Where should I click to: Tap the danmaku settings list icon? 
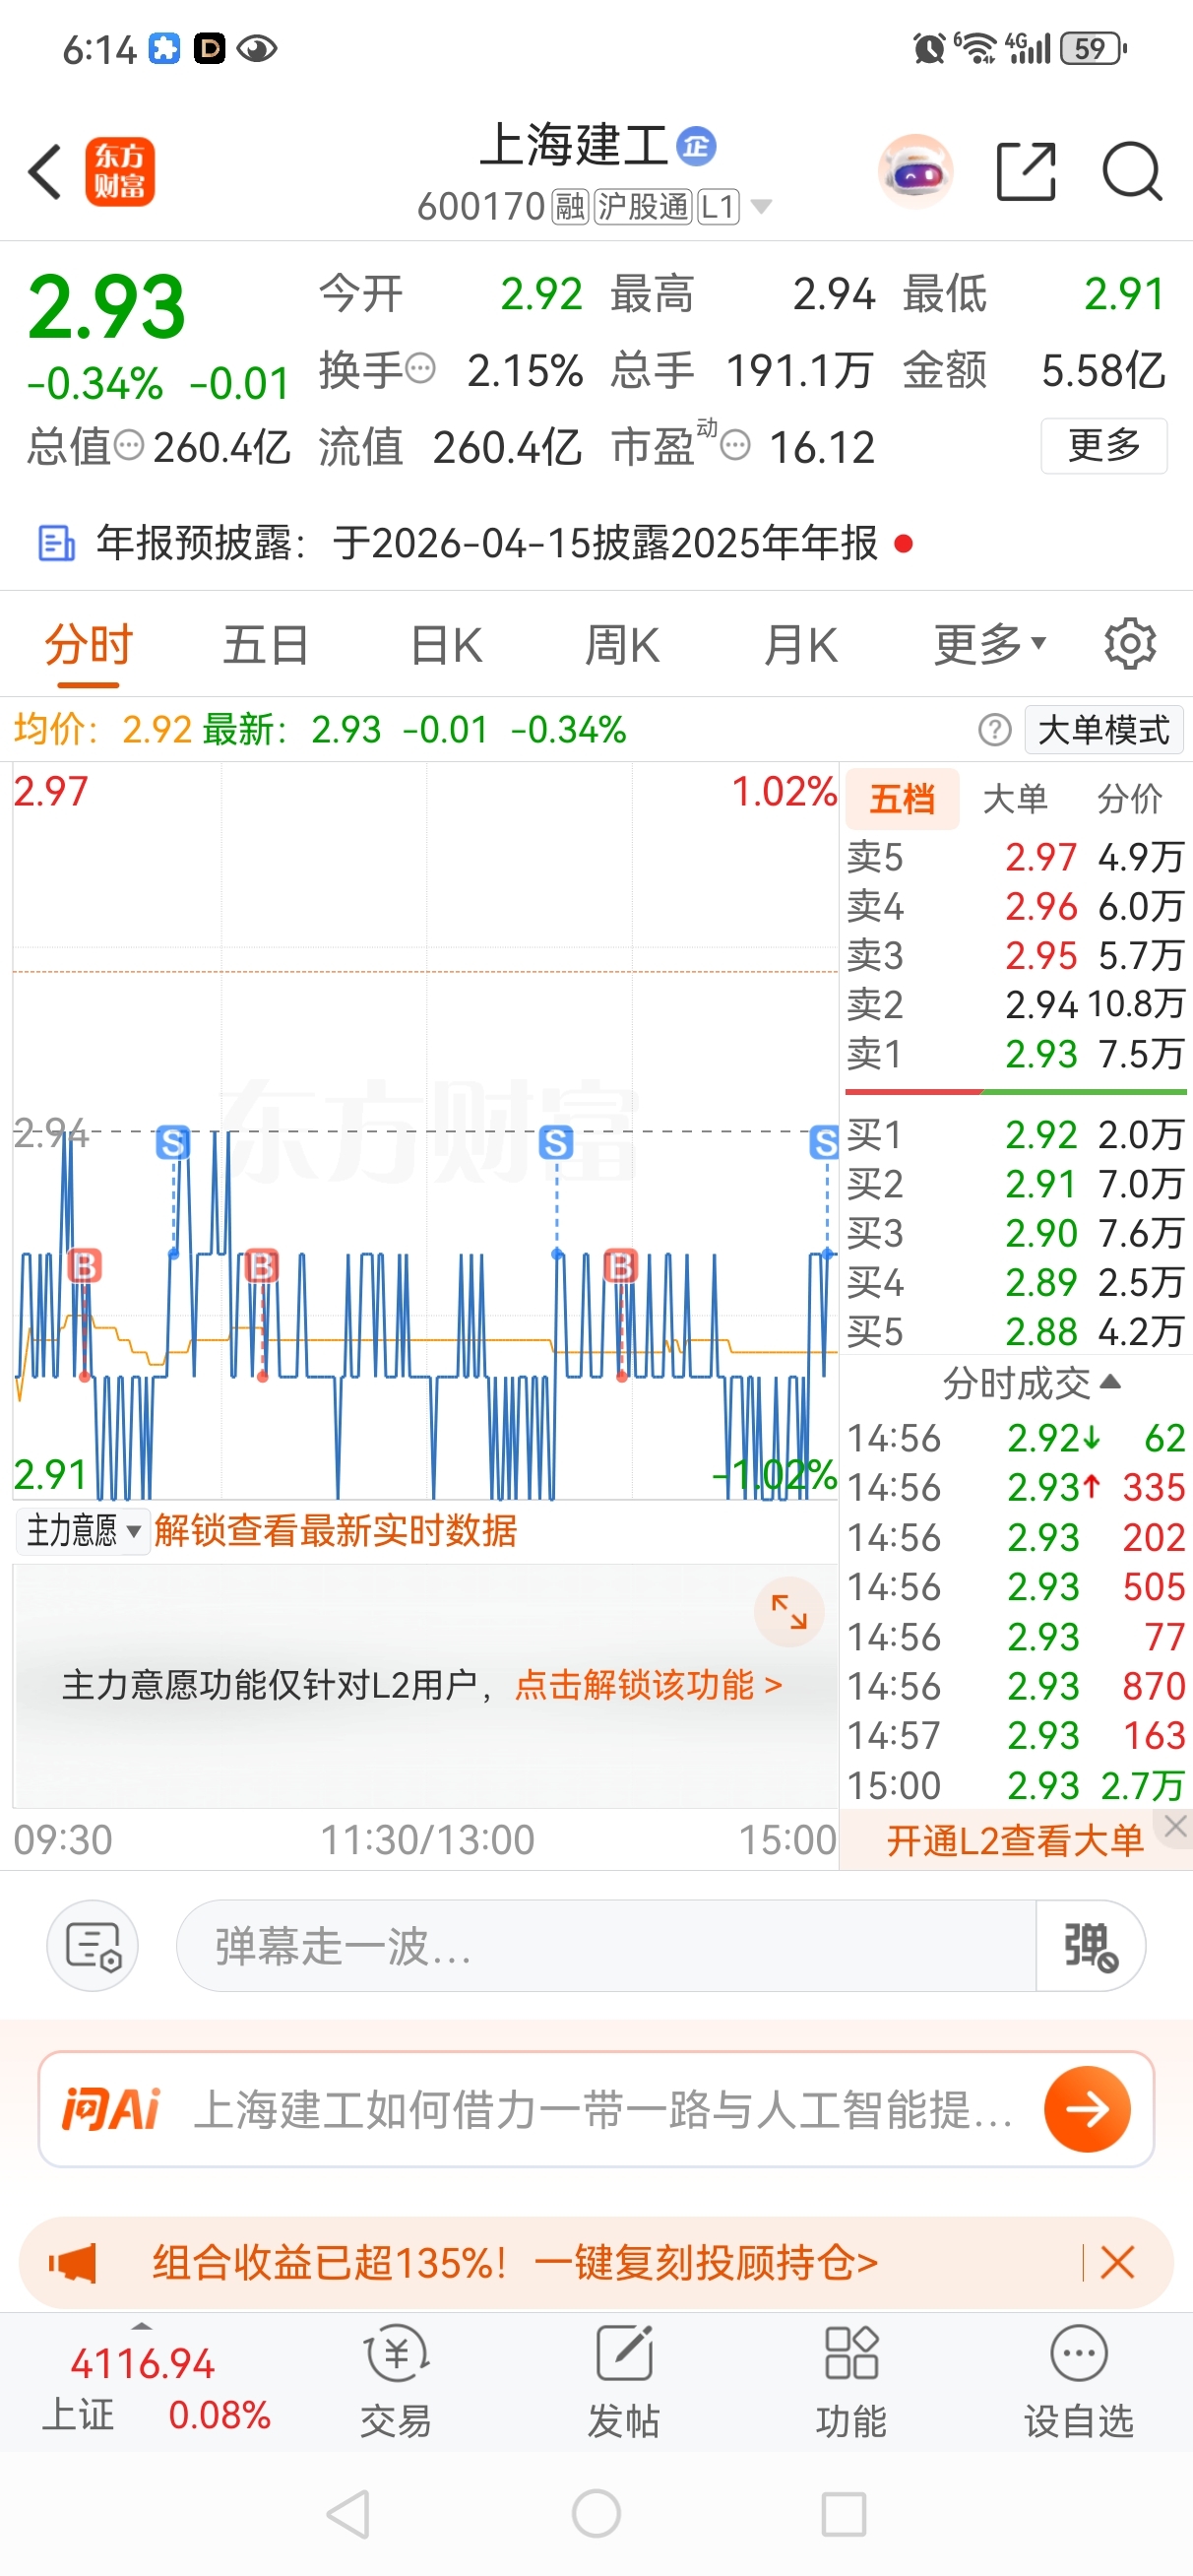pos(93,1946)
